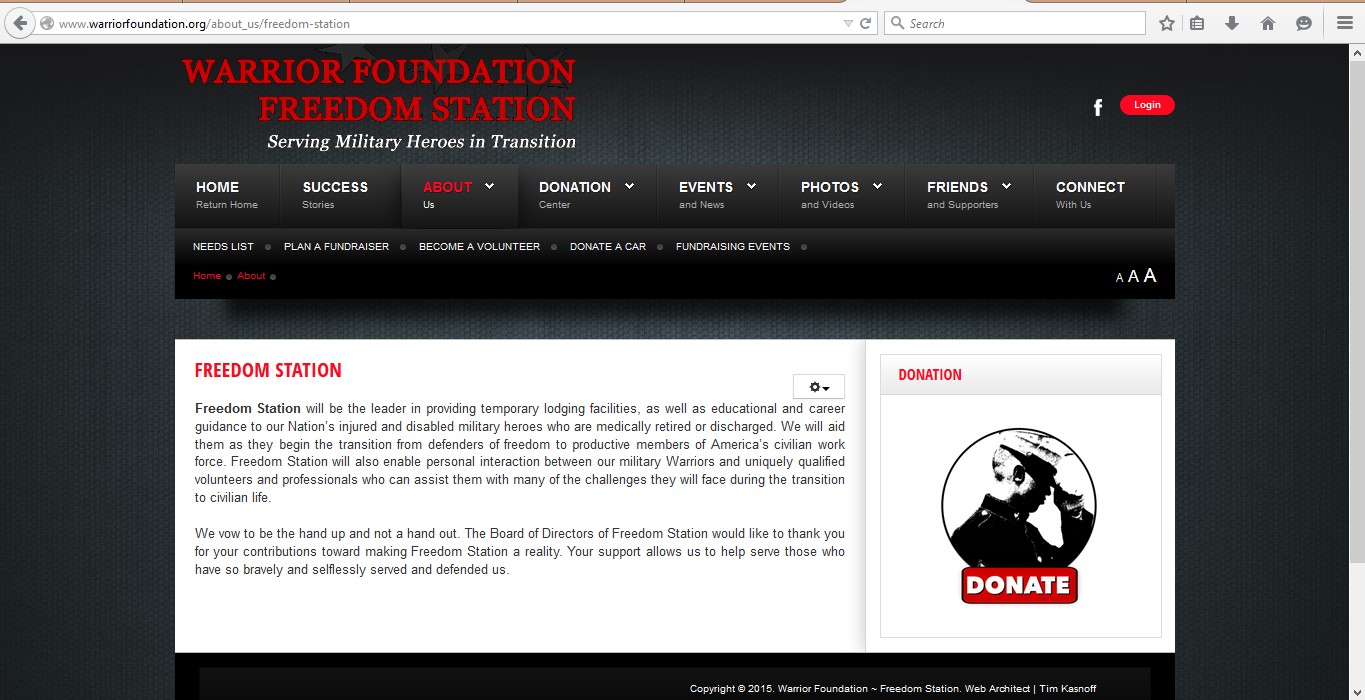Click the smiley face toolbar icon
The image size is (1365, 700).
click(x=1304, y=23)
